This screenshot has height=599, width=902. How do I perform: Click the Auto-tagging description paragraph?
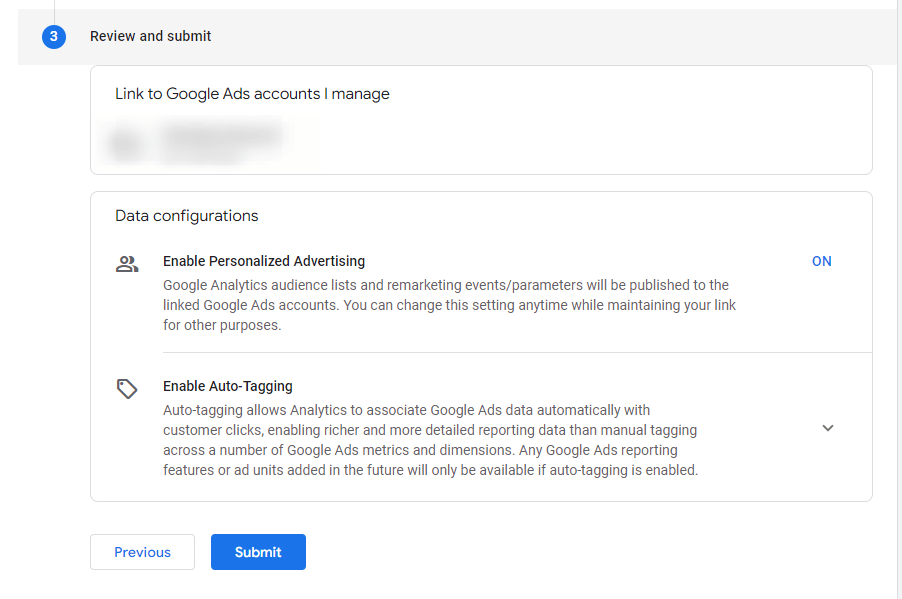(x=430, y=440)
